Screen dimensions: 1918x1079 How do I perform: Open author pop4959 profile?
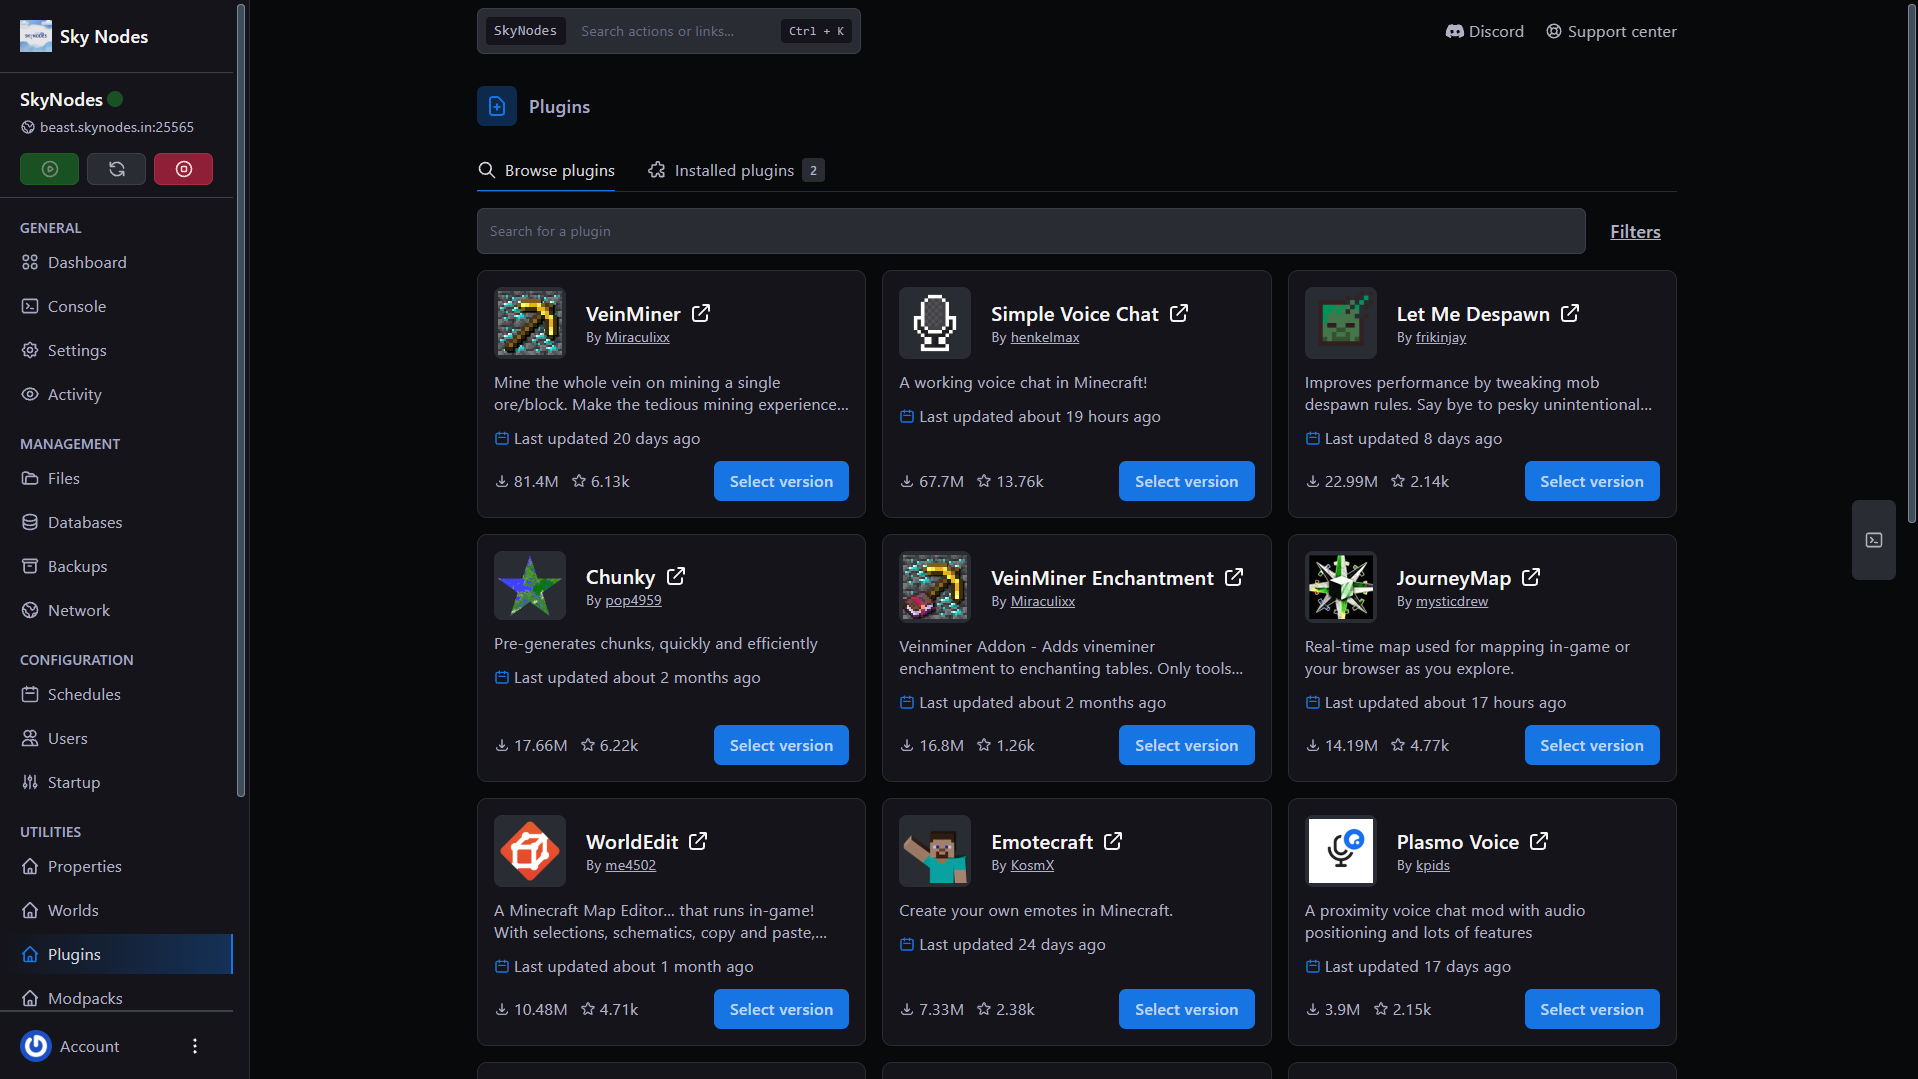633,600
